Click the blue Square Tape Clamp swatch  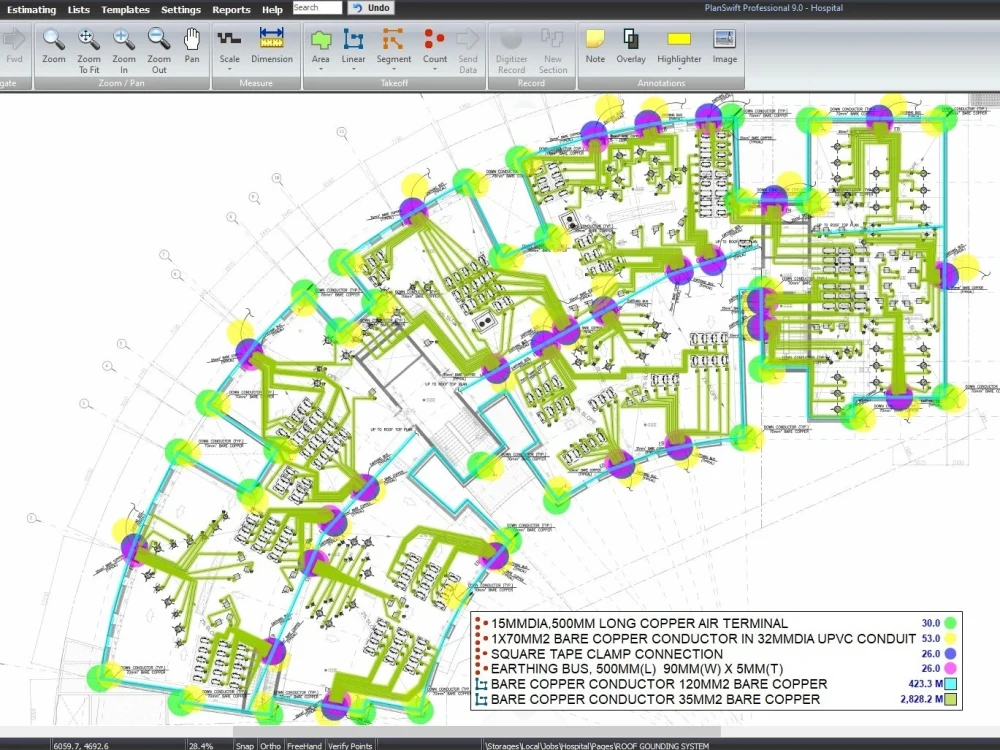point(950,654)
